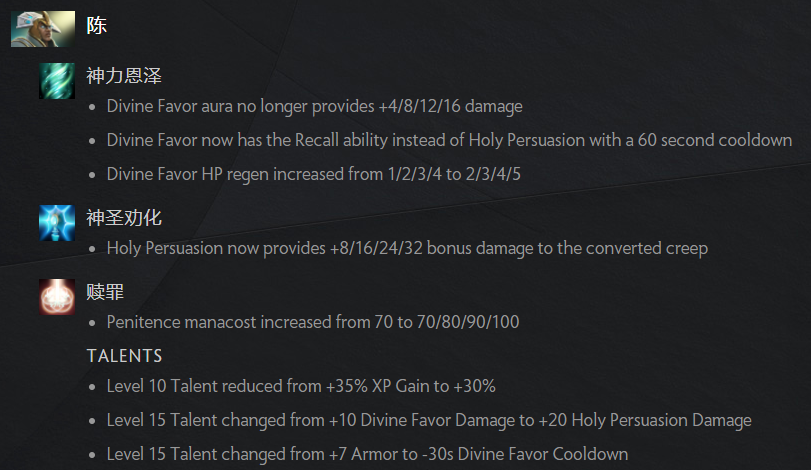
Task: Click the Divine Favor HP regen note
Action: [x=313, y=174]
